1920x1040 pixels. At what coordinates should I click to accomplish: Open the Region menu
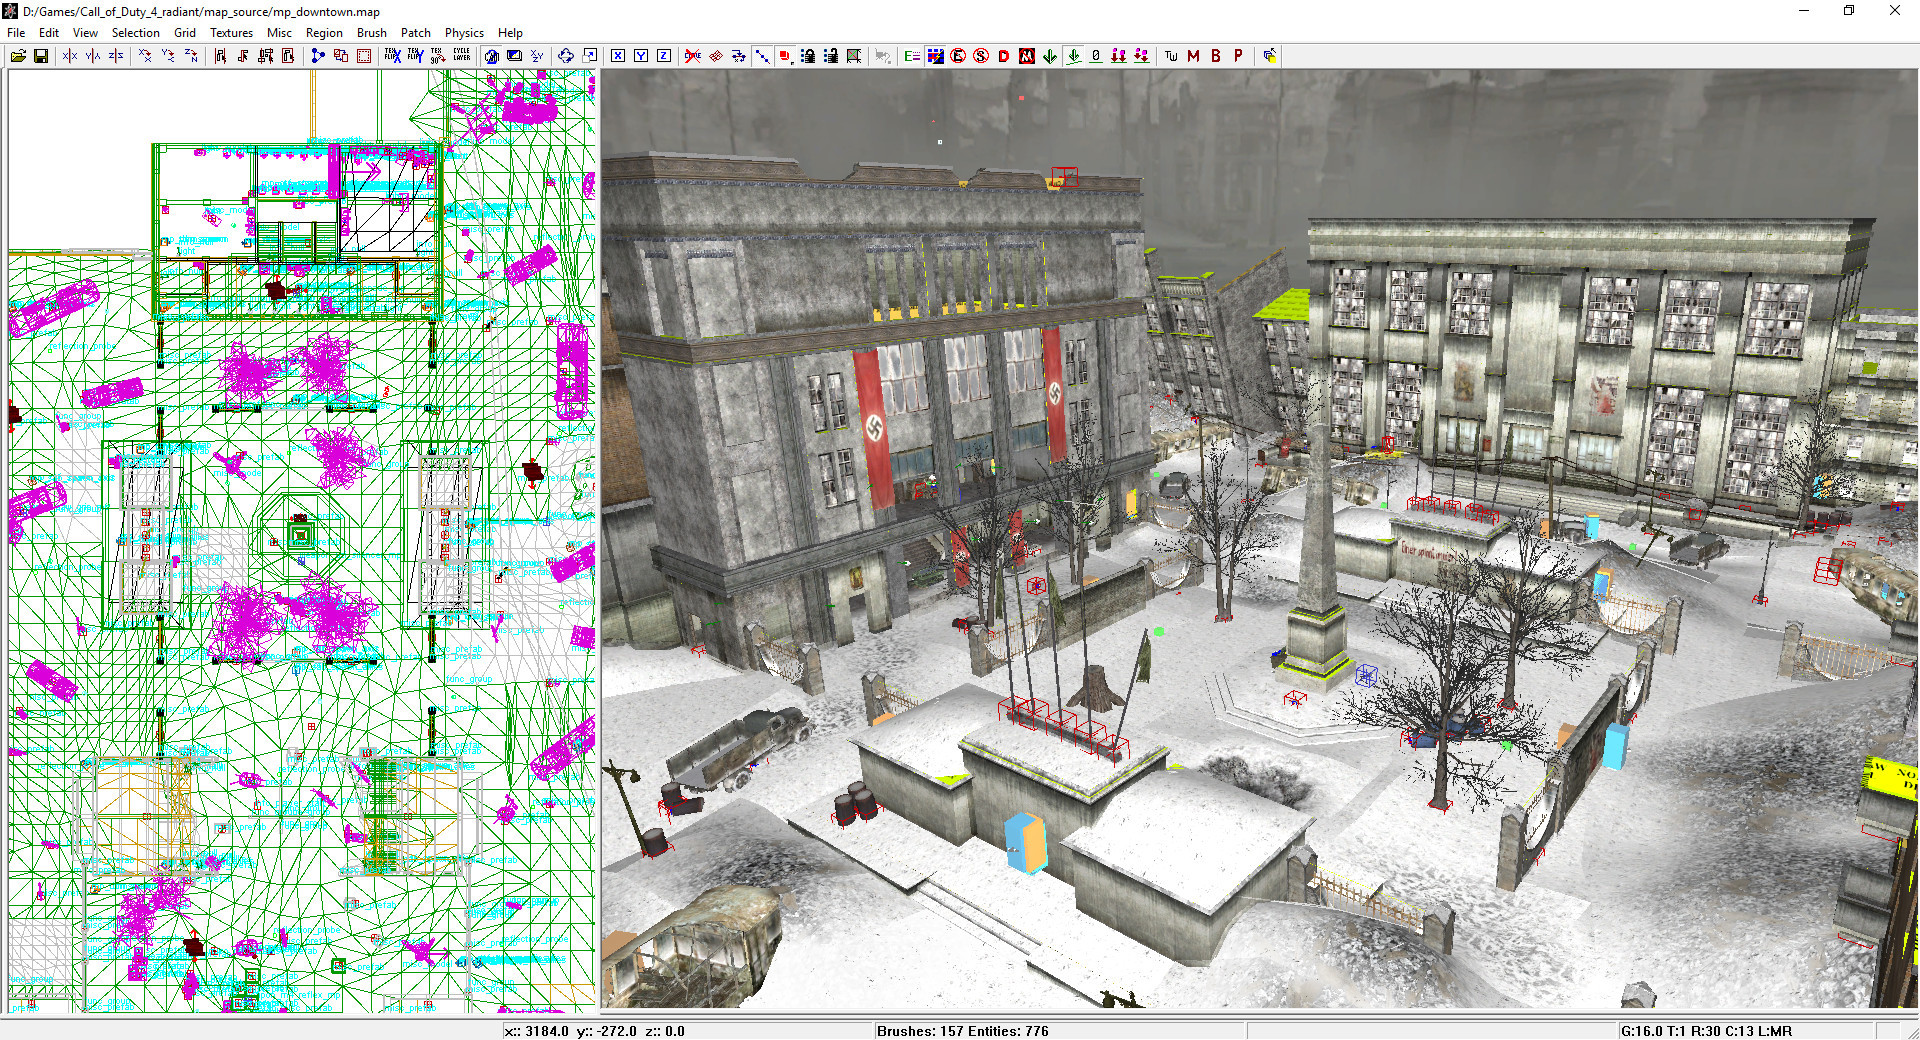(x=324, y=33)
